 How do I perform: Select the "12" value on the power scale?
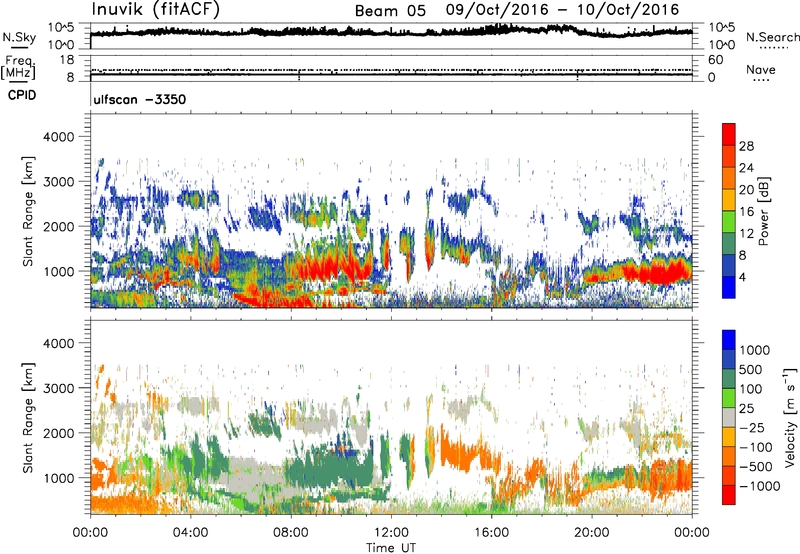(746, 234)
